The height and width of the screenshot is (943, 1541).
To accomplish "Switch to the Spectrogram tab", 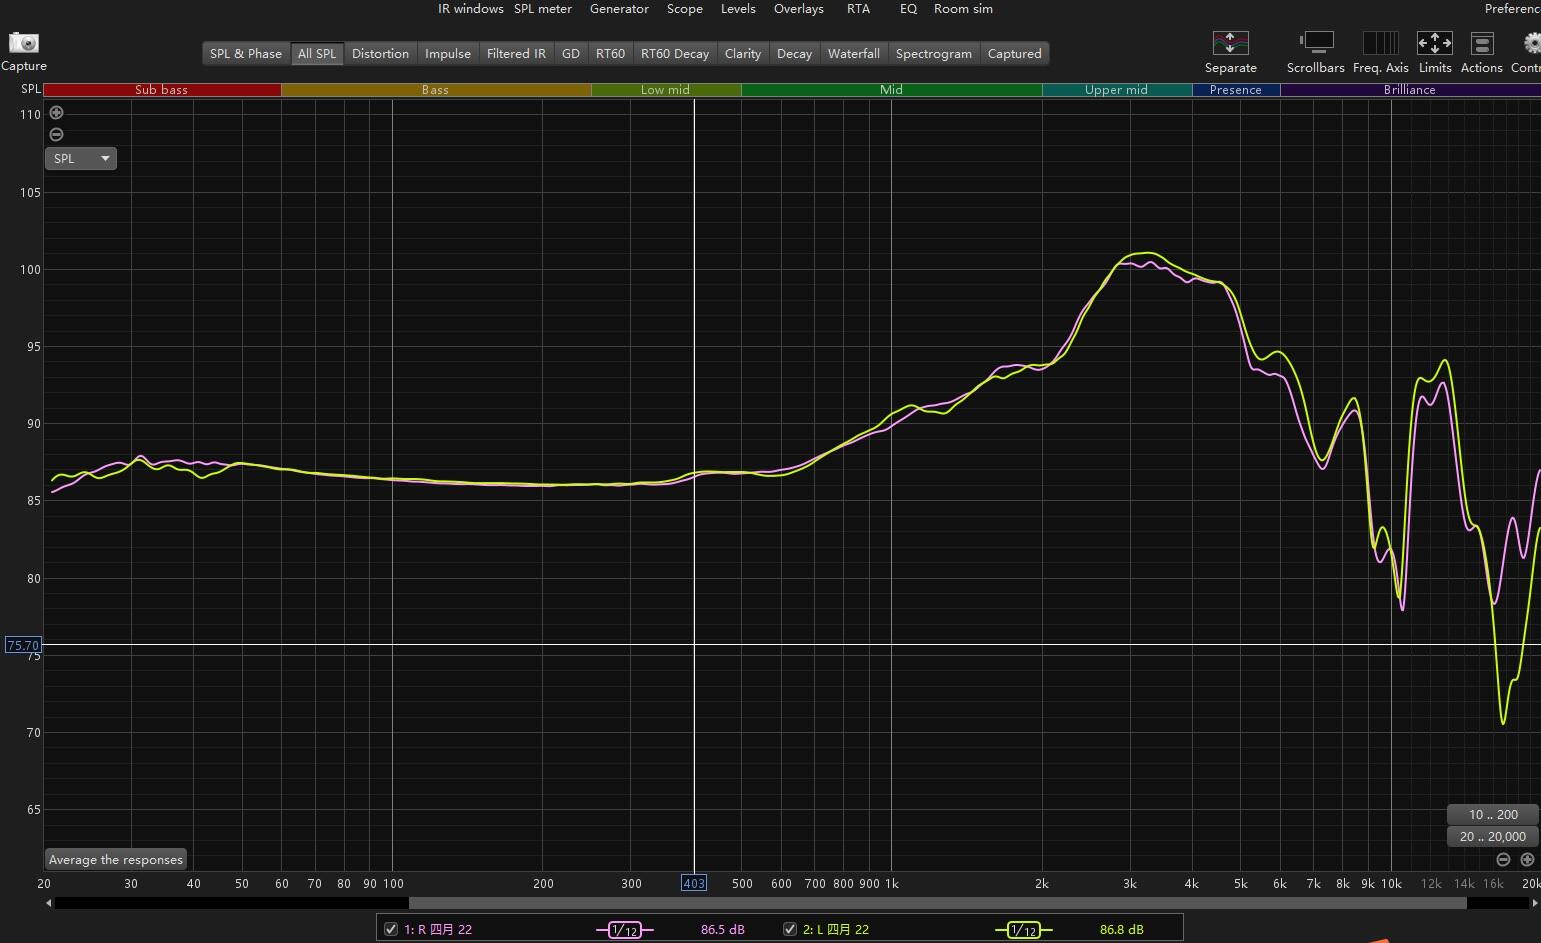I will pos(933,54).
